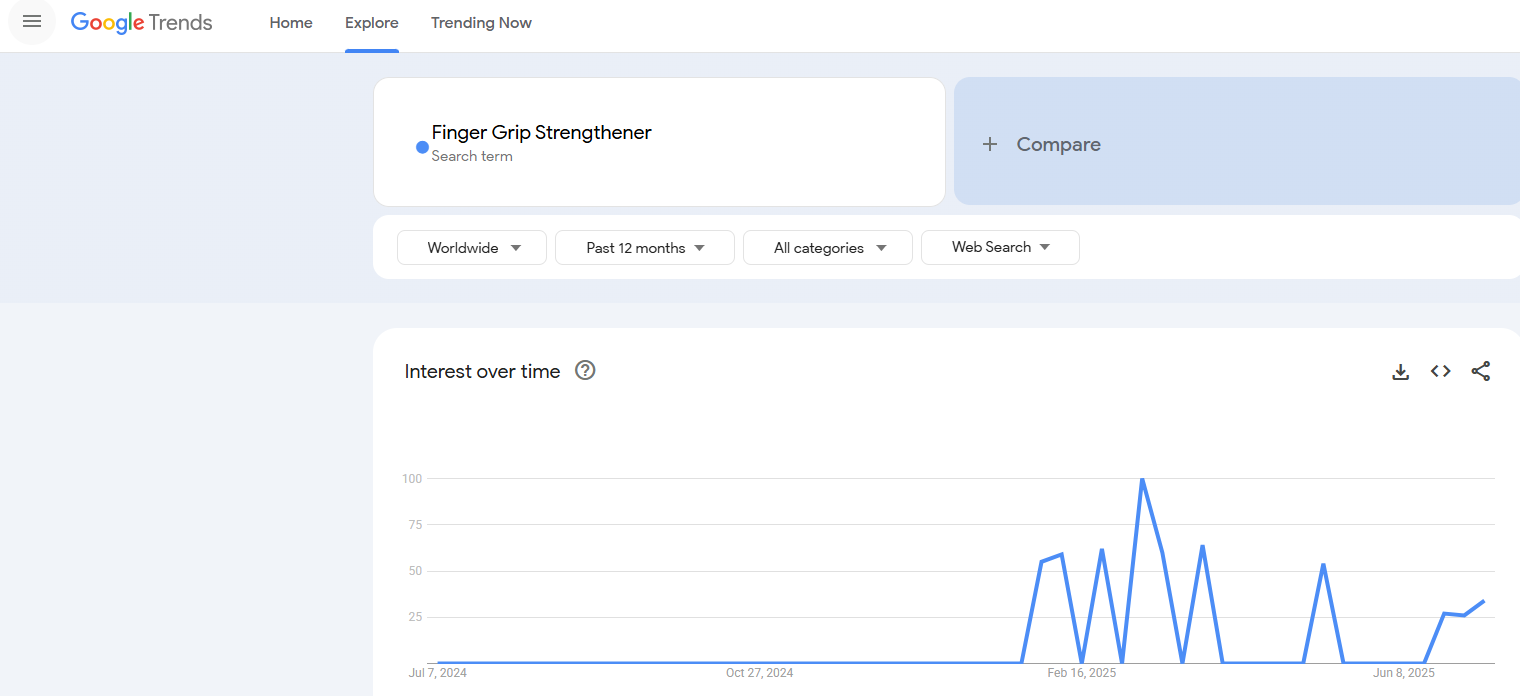Click the chart peak at 100
Viewport: 1520px width, 696px height.
click(1142, 480)
